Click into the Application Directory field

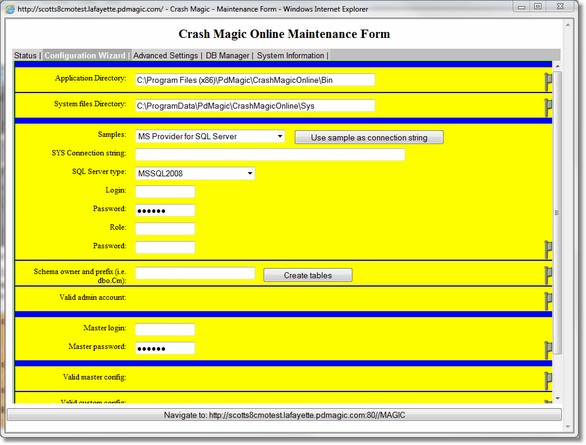(255, 80)
